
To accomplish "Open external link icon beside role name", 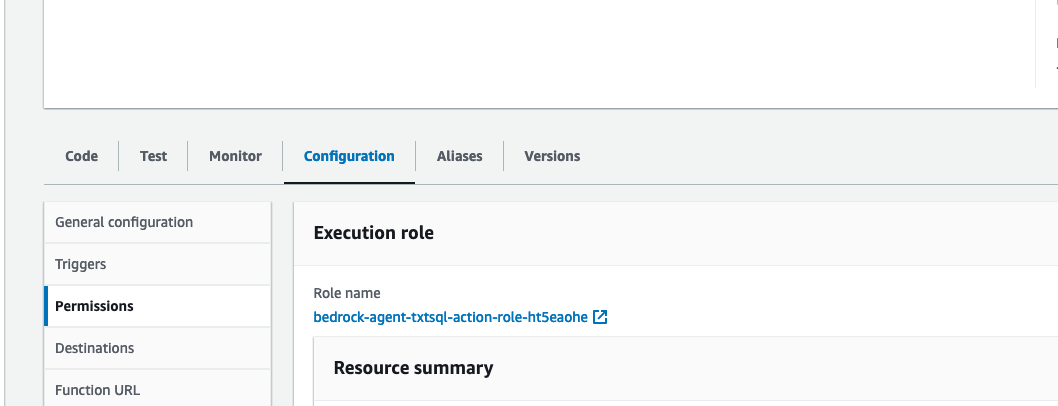I will pos(600,317).
